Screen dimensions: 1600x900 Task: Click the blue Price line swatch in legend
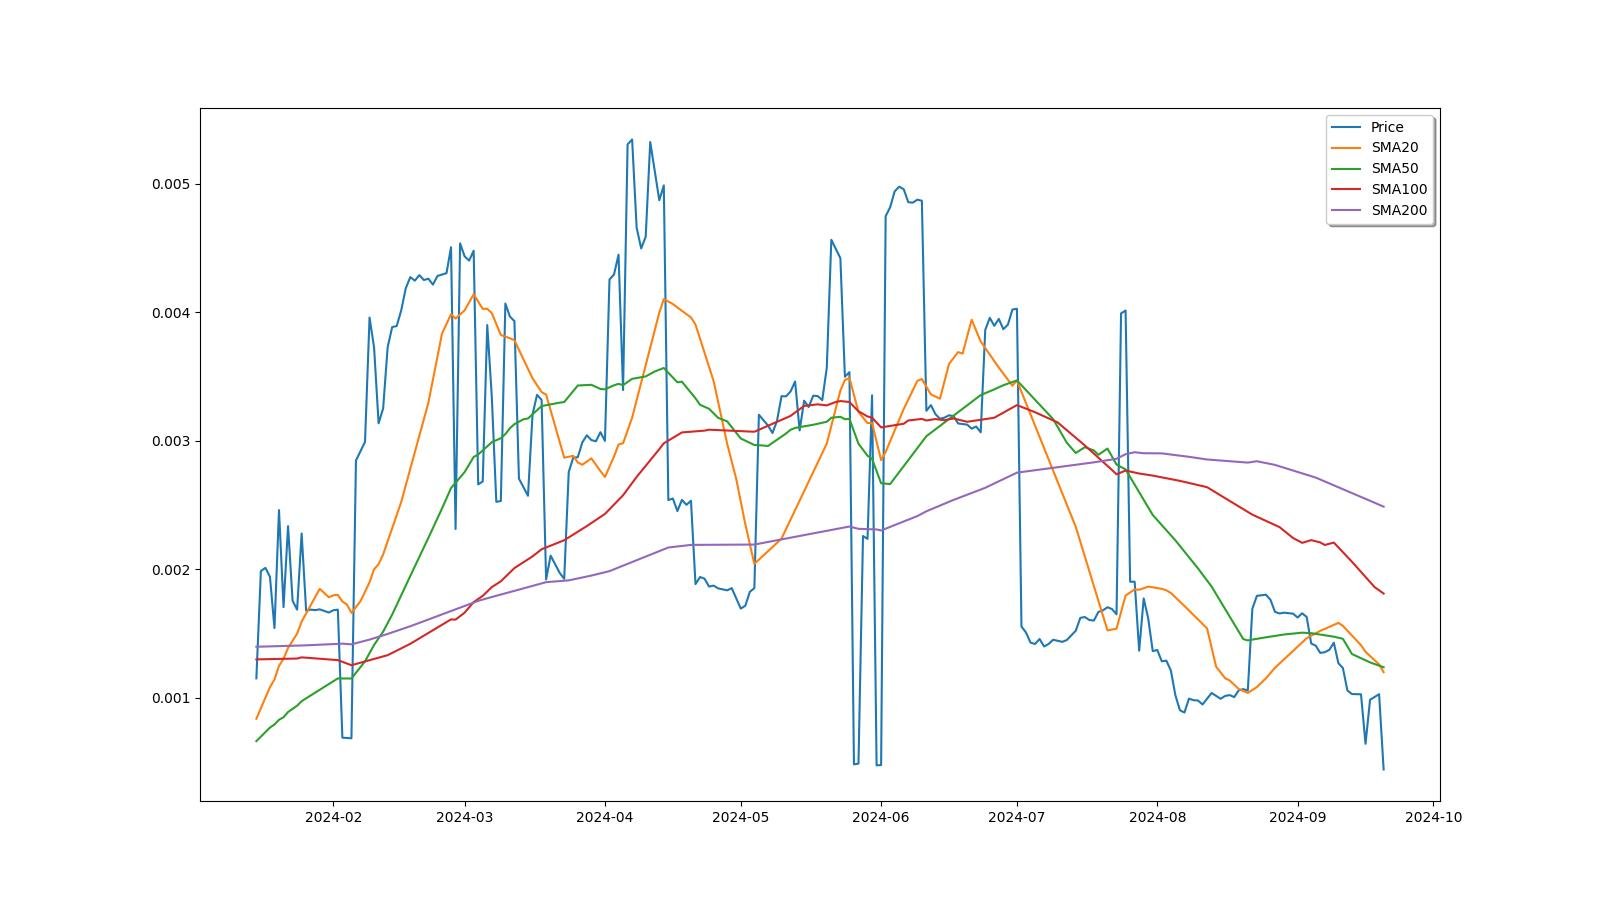pos(1347,127)
